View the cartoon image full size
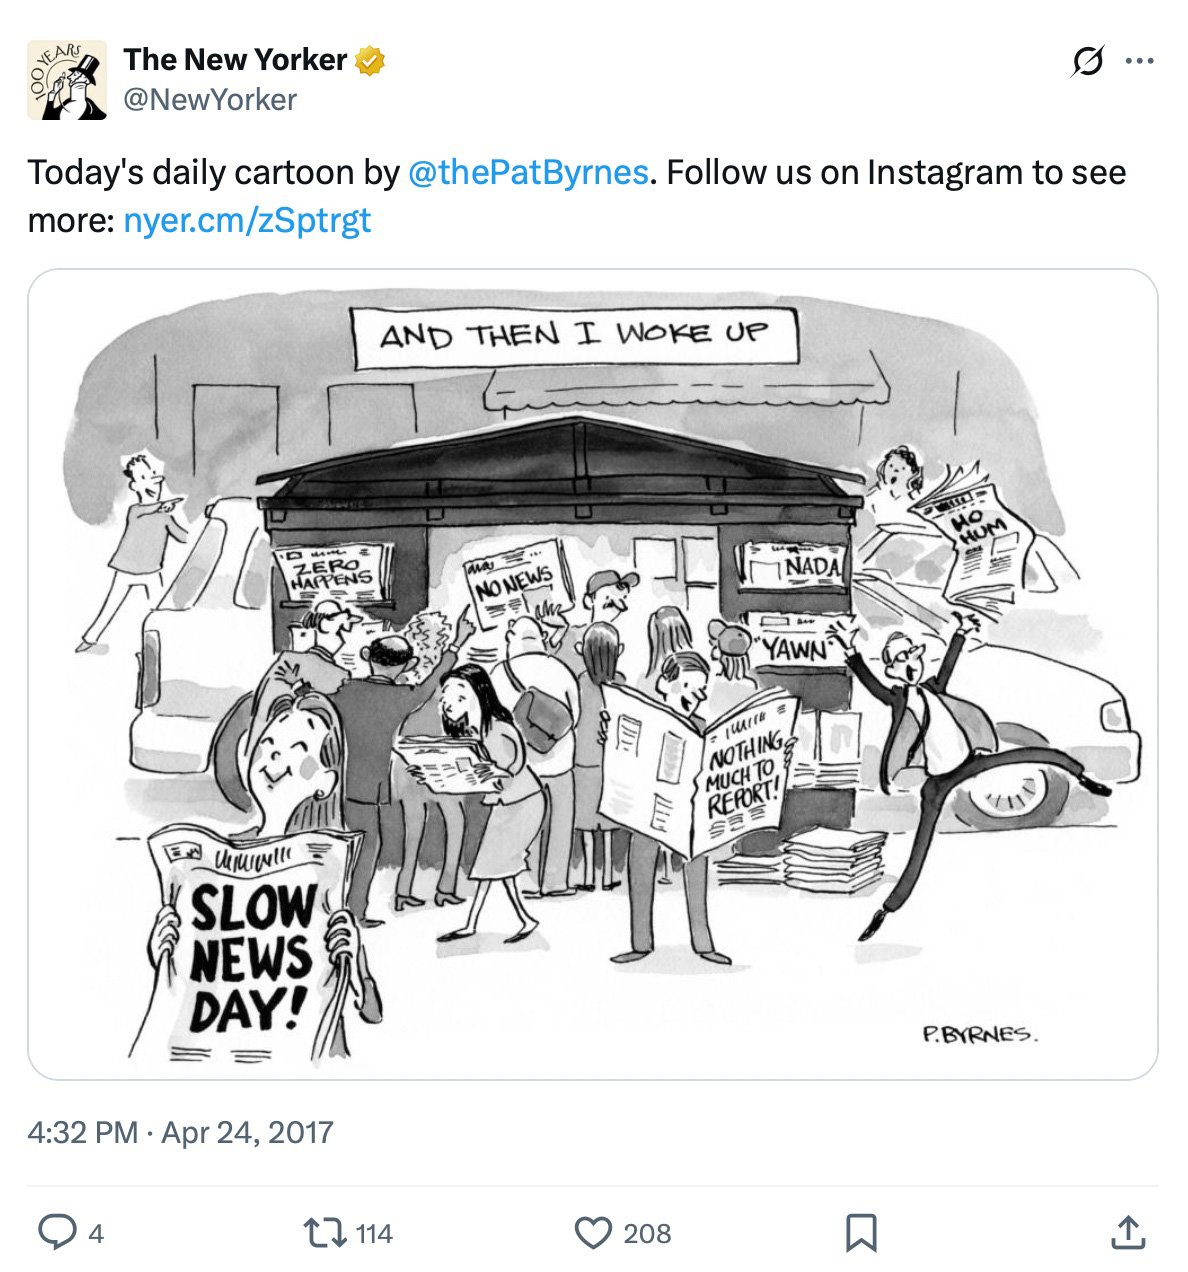 pos(590,675)
